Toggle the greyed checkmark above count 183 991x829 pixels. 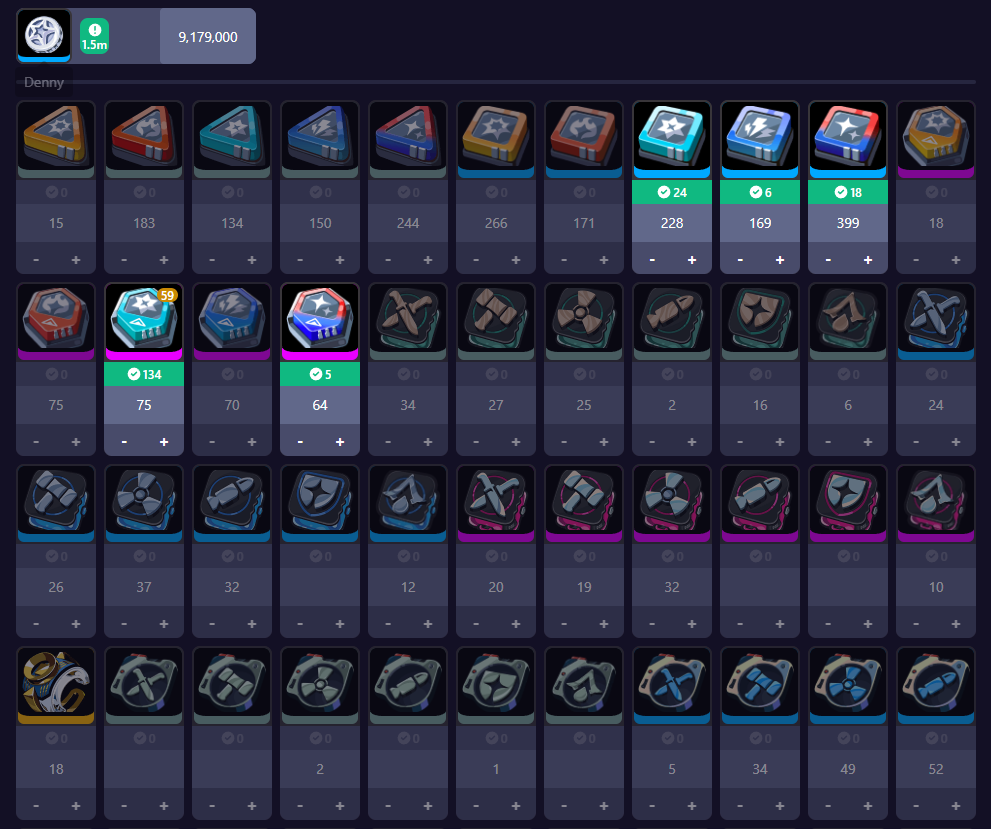(x=144, y=192)
